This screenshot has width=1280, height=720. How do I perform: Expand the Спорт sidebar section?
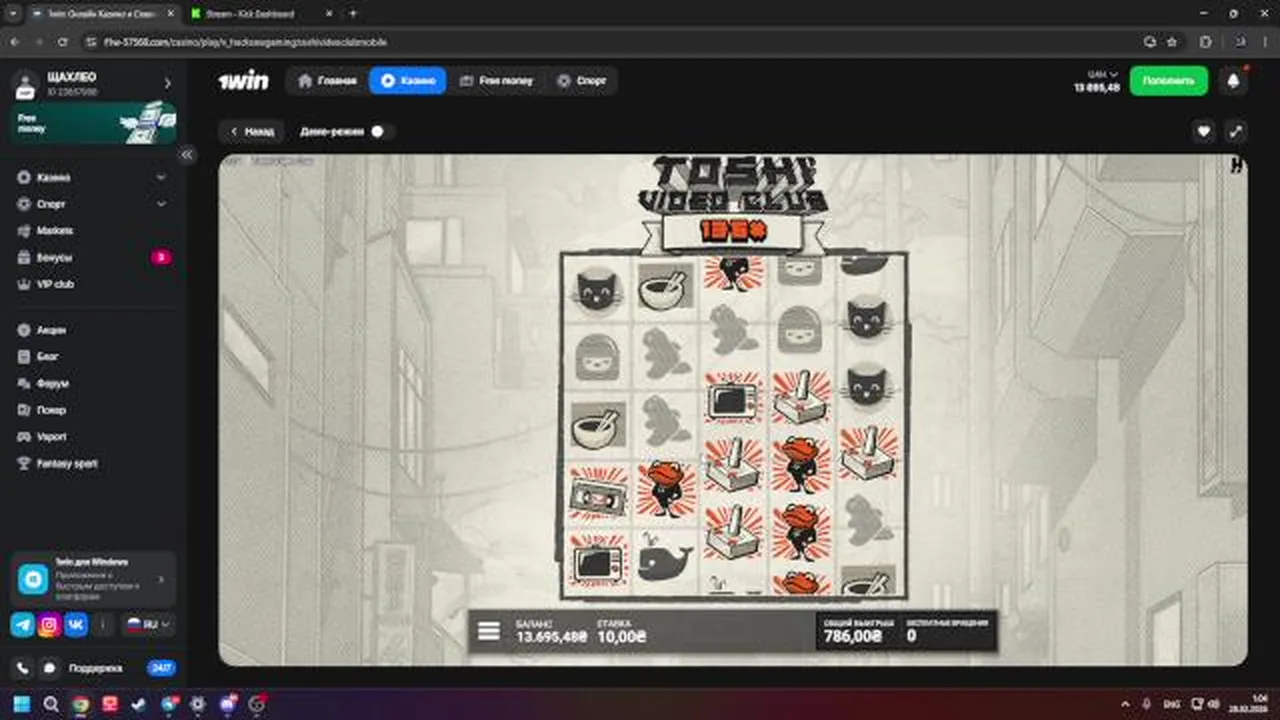(x=162, y=204)
